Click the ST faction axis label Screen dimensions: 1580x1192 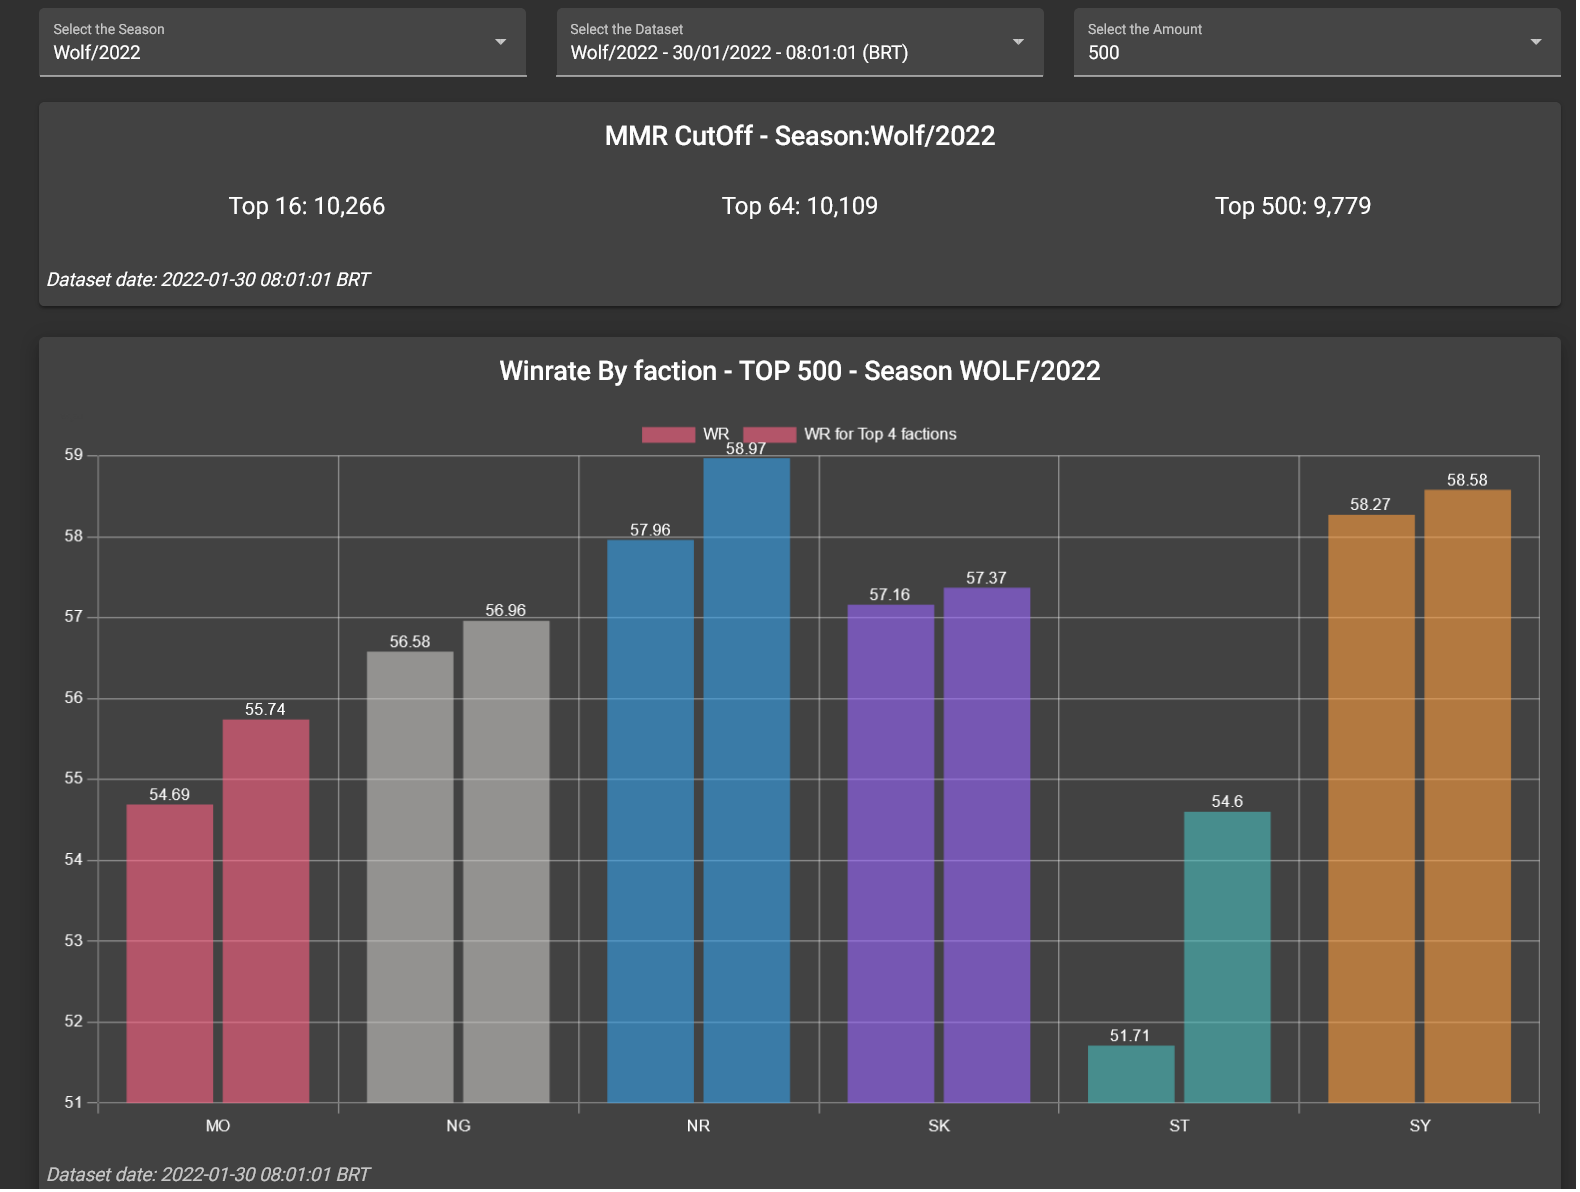click(x=1179, y=1126)
